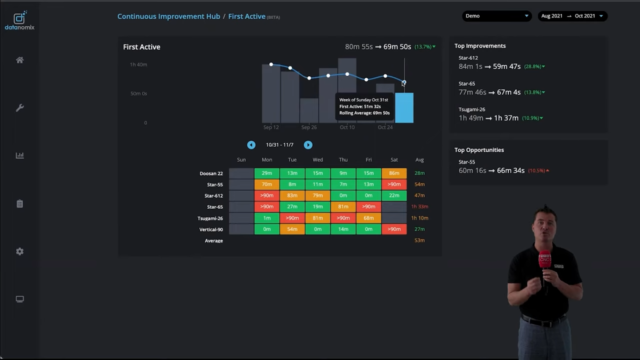Open the monitor display icon in sidebar
The height and width of the screenshot is (360, 640).
(20, 299)
